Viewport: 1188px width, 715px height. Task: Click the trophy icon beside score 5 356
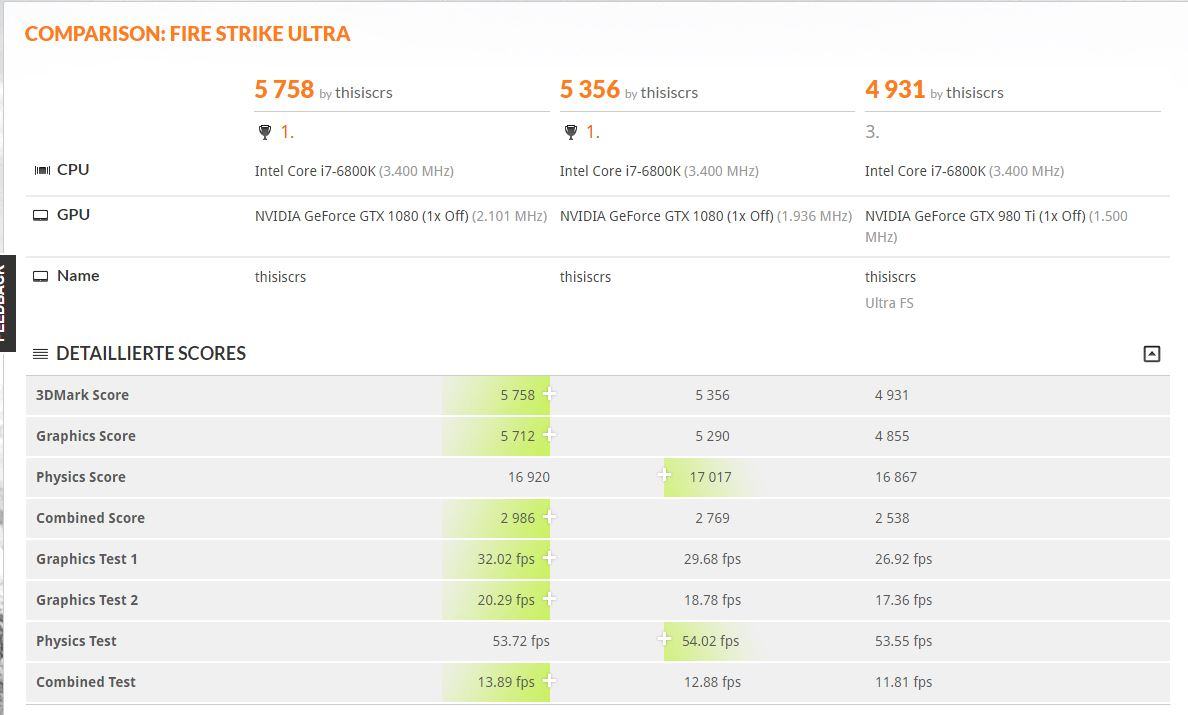coord(571,132)
